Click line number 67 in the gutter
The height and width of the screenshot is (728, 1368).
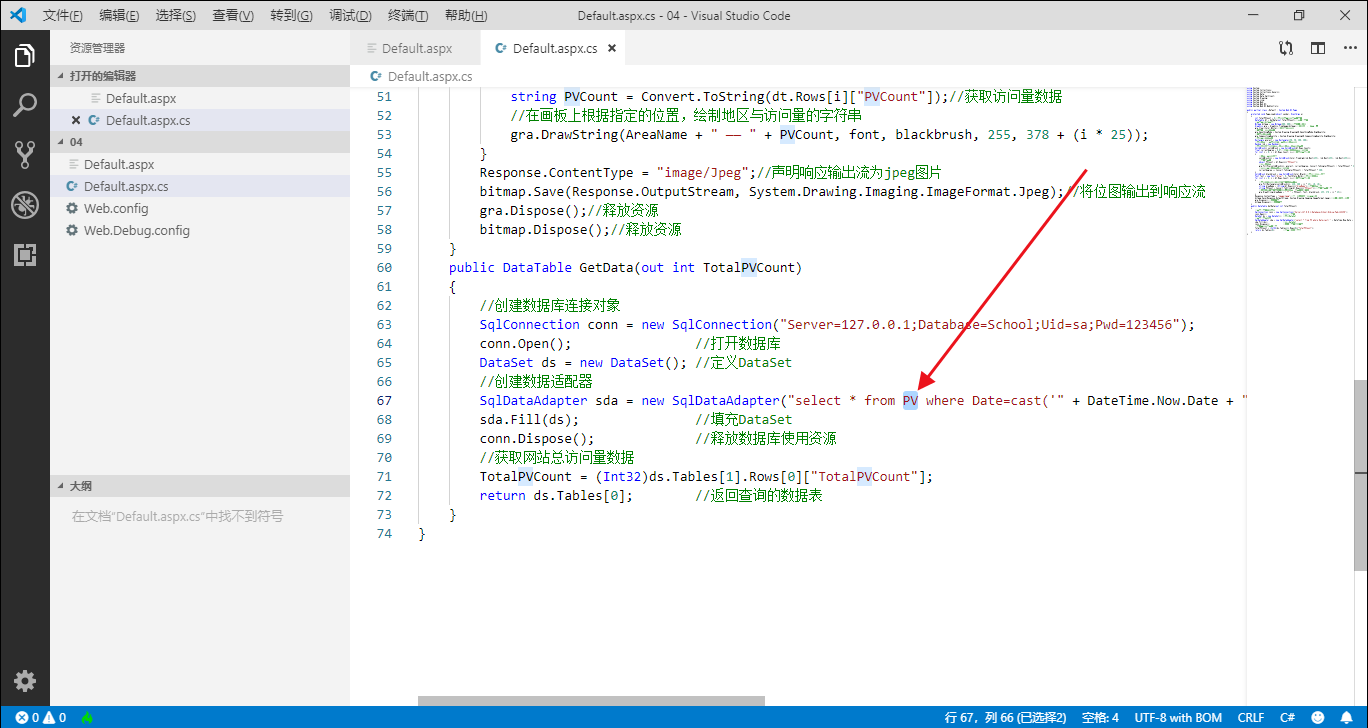pos(384,400)
